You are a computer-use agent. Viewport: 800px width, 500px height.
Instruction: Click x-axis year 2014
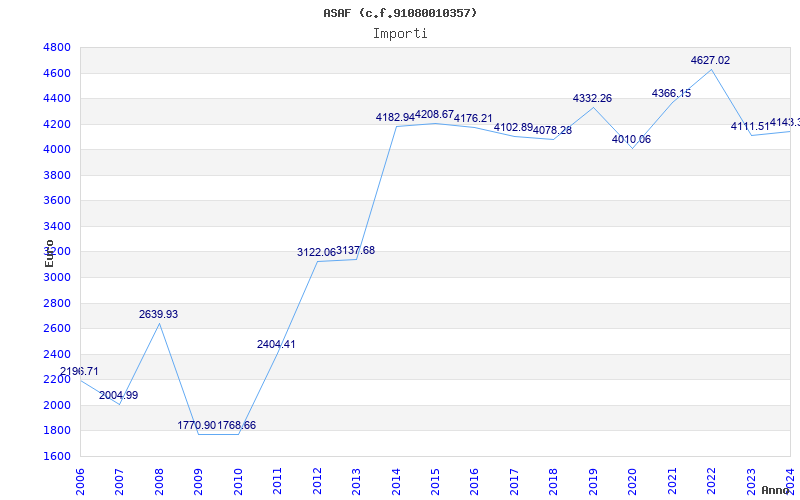click(396, 482)
